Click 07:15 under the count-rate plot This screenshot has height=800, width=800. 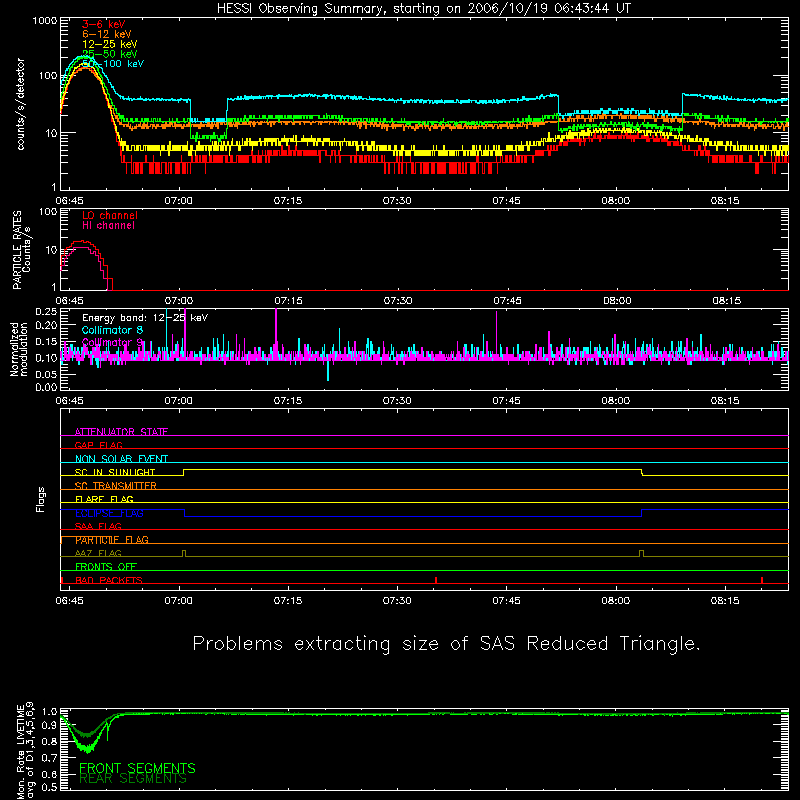point(288,201)
